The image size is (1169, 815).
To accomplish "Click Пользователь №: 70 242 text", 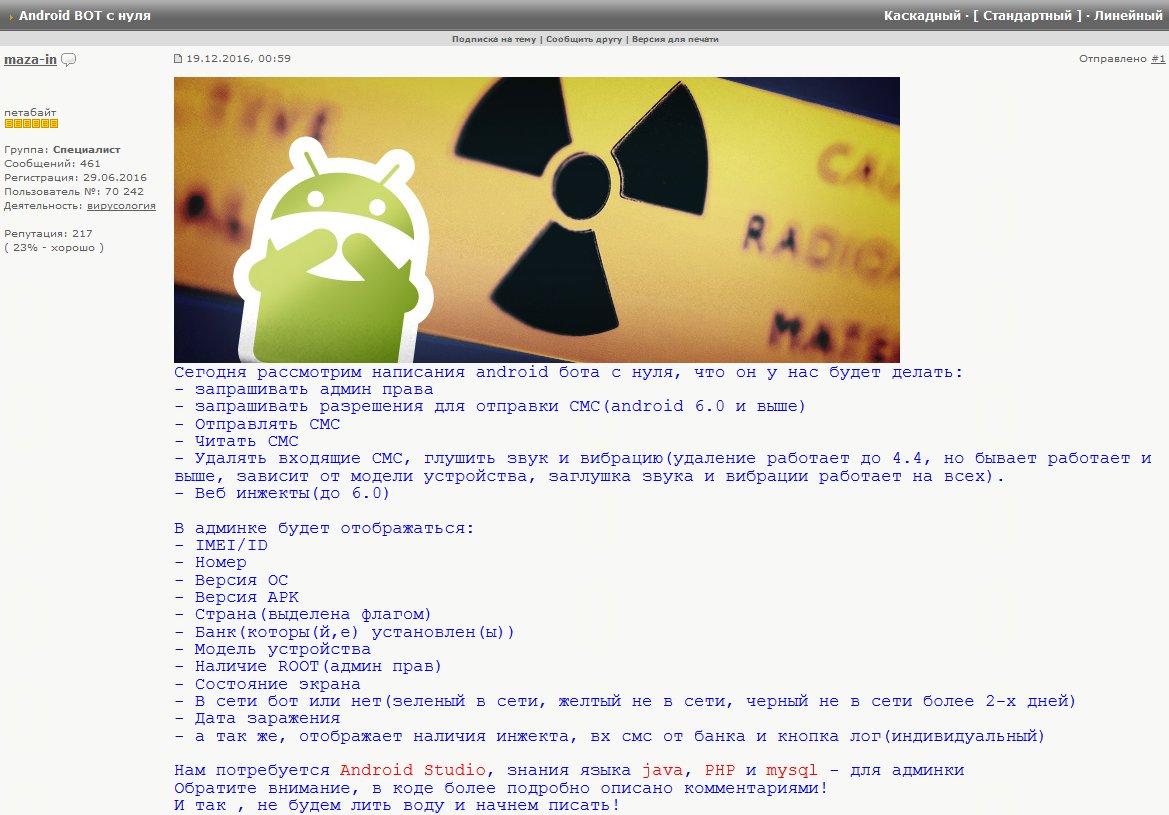I will (74, 192).
